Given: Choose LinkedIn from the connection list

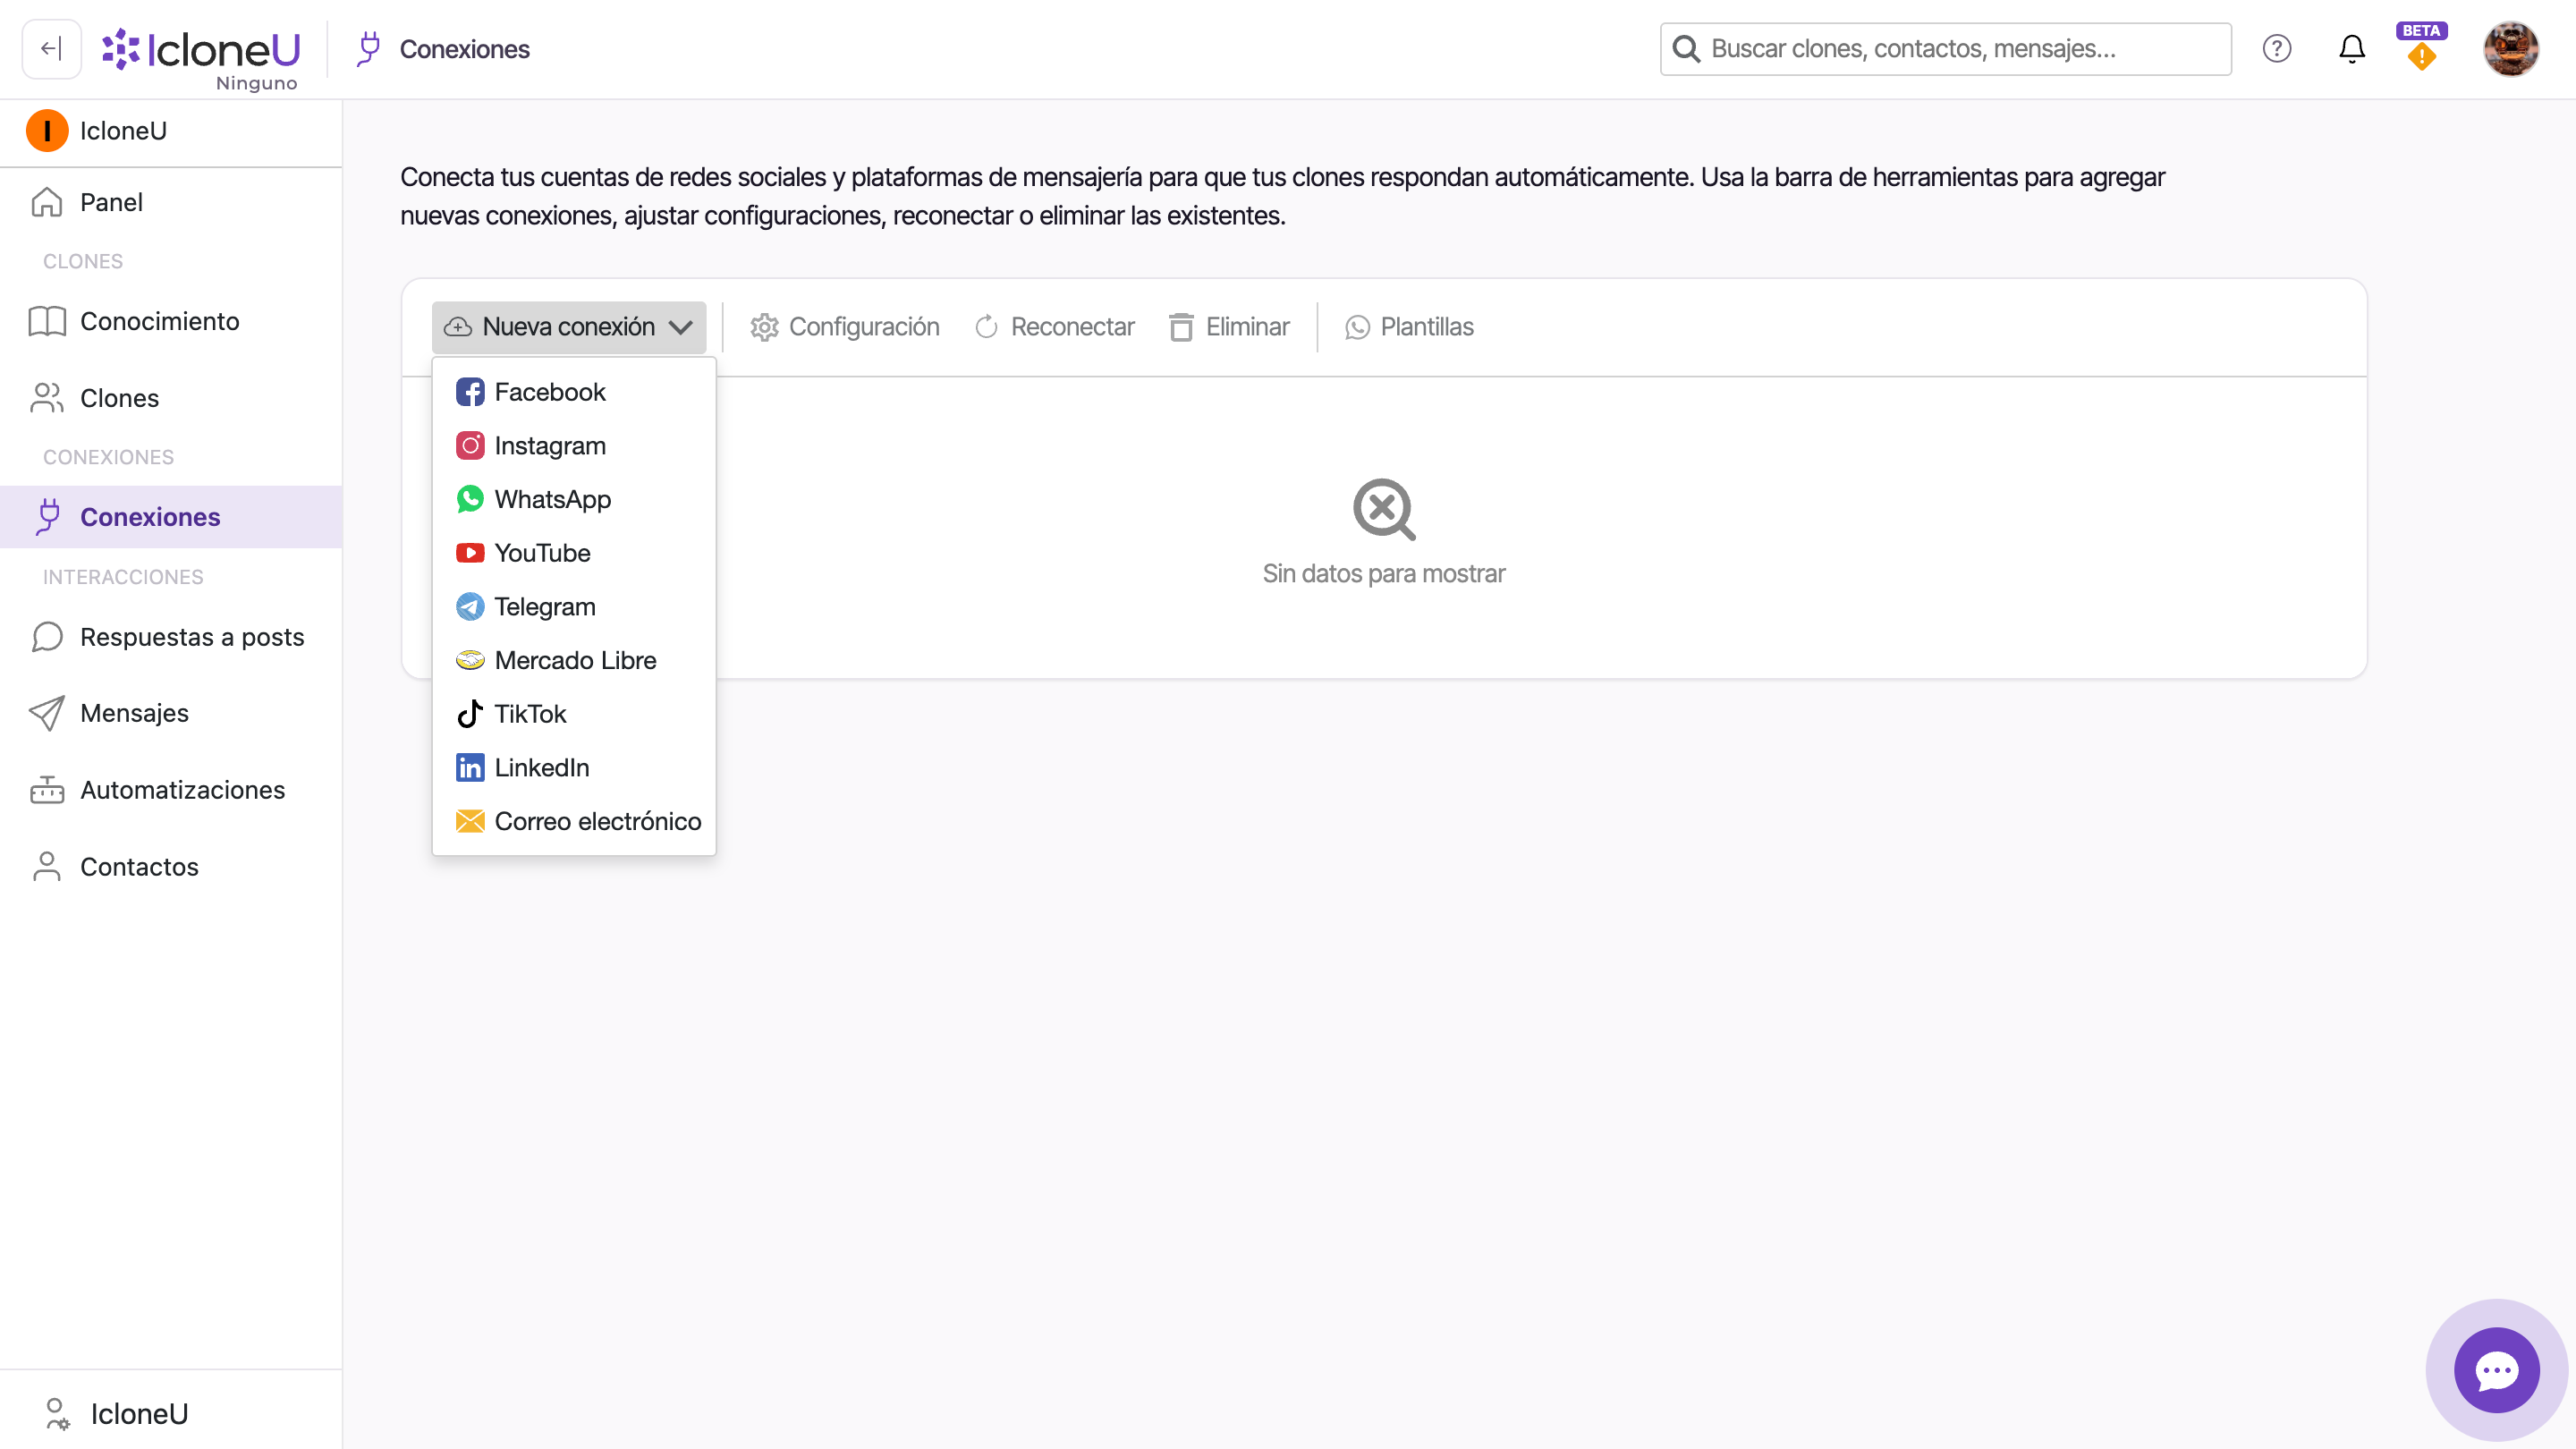Looking at the screenshot, I should point(574,768).
